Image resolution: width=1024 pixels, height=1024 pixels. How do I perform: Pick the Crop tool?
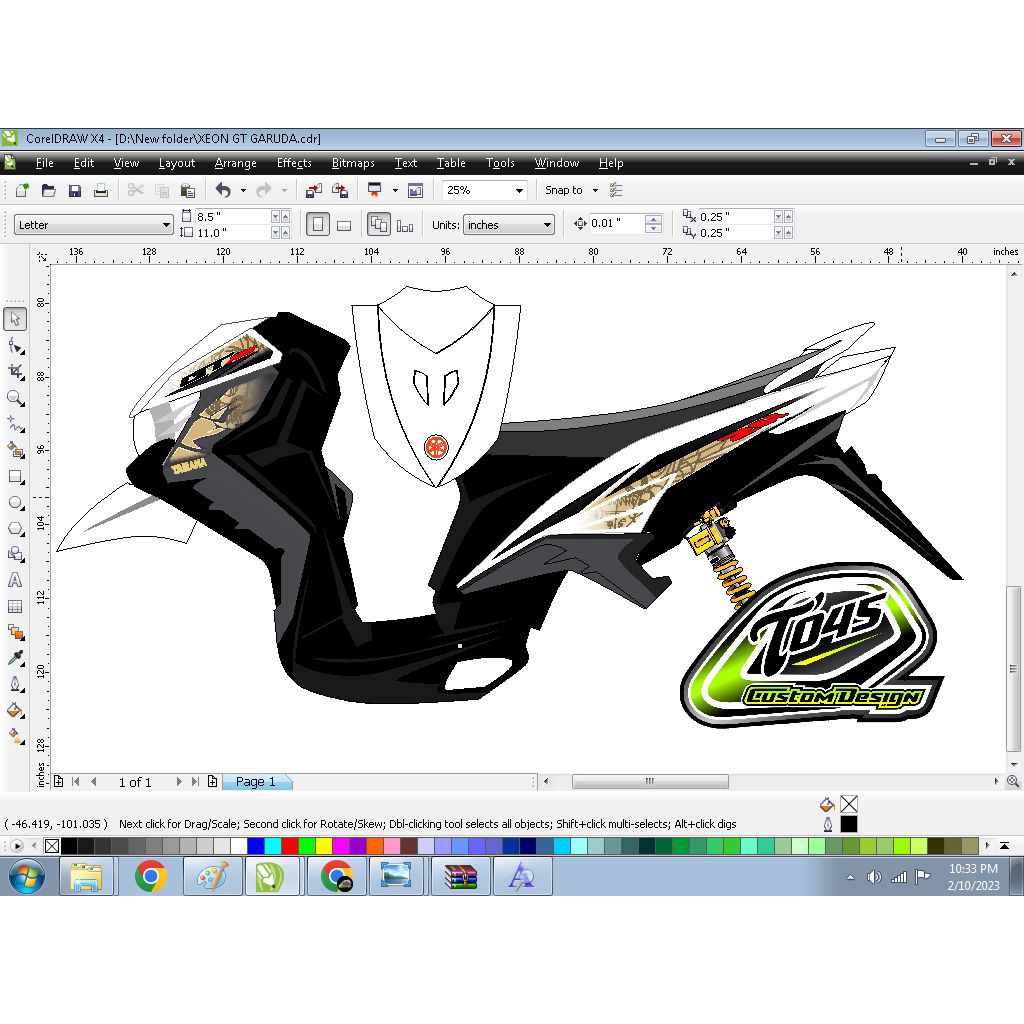[14, 371]
